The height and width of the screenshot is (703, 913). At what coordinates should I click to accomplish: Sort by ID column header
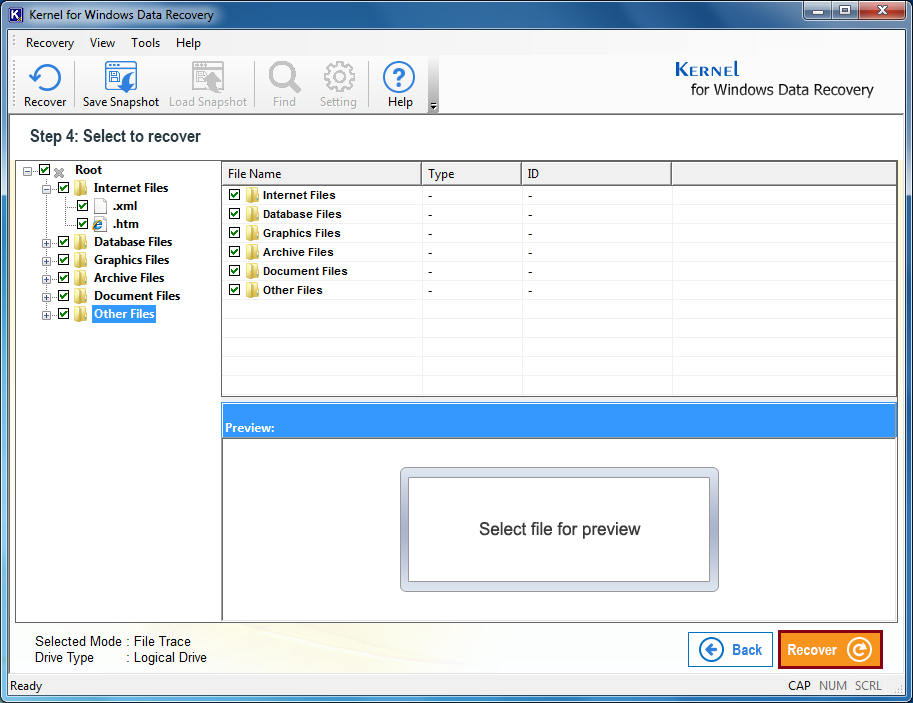pos(596,174)
